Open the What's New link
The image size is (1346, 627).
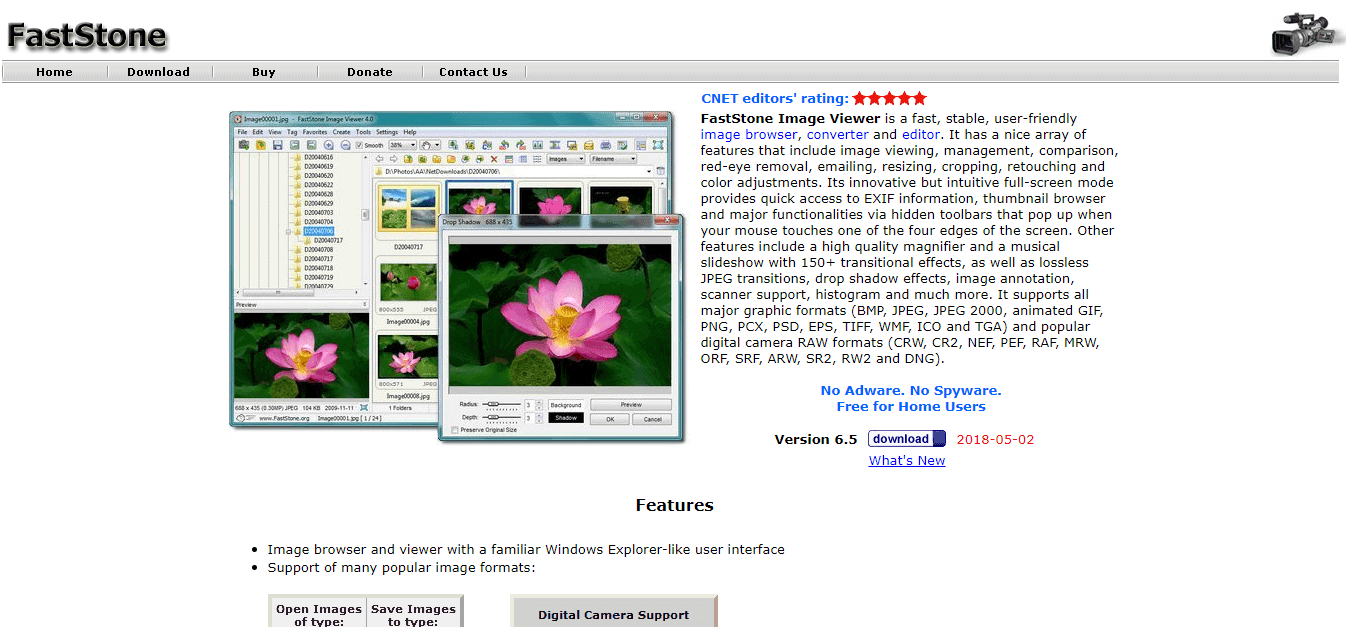coord(906,460)
